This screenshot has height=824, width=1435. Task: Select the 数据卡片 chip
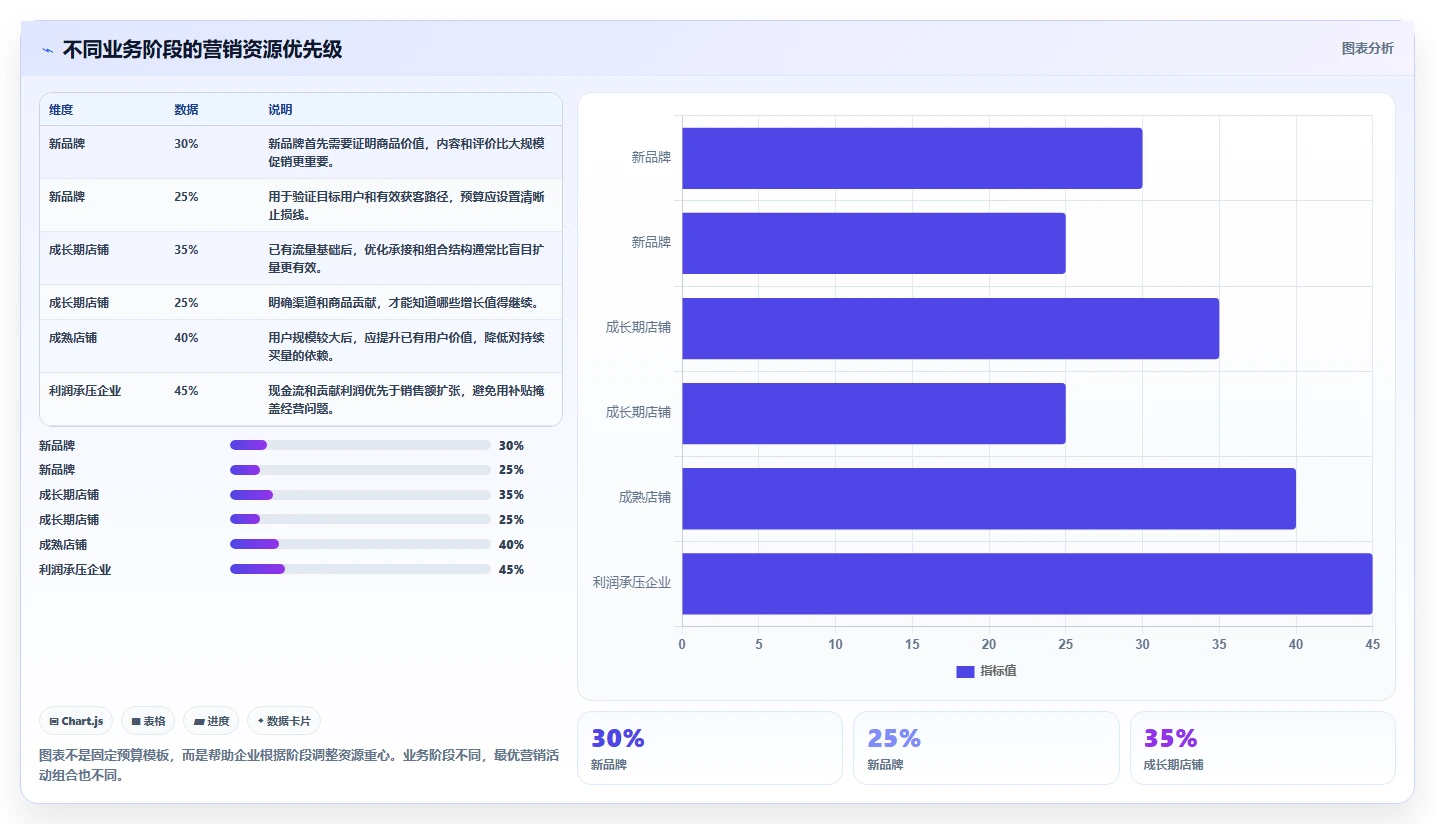coord(284,721)
